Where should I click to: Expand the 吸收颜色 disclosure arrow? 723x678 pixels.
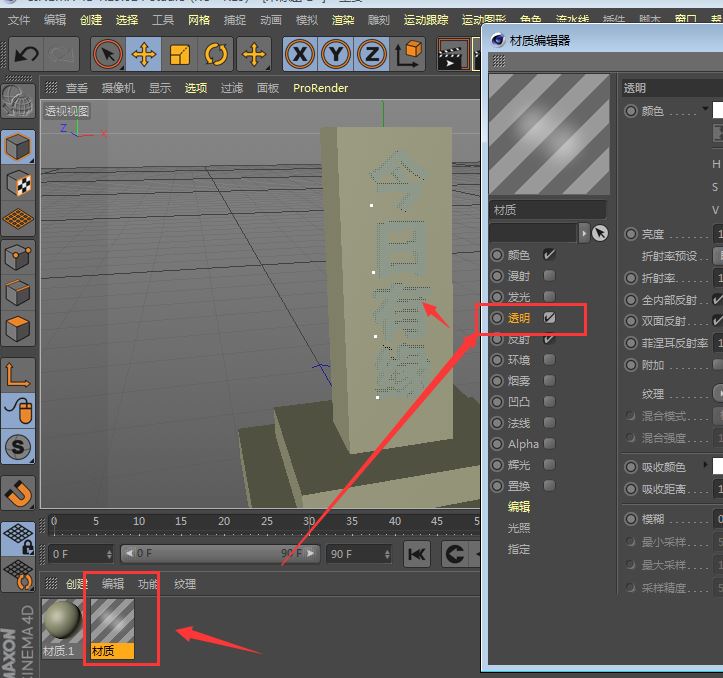705,464
